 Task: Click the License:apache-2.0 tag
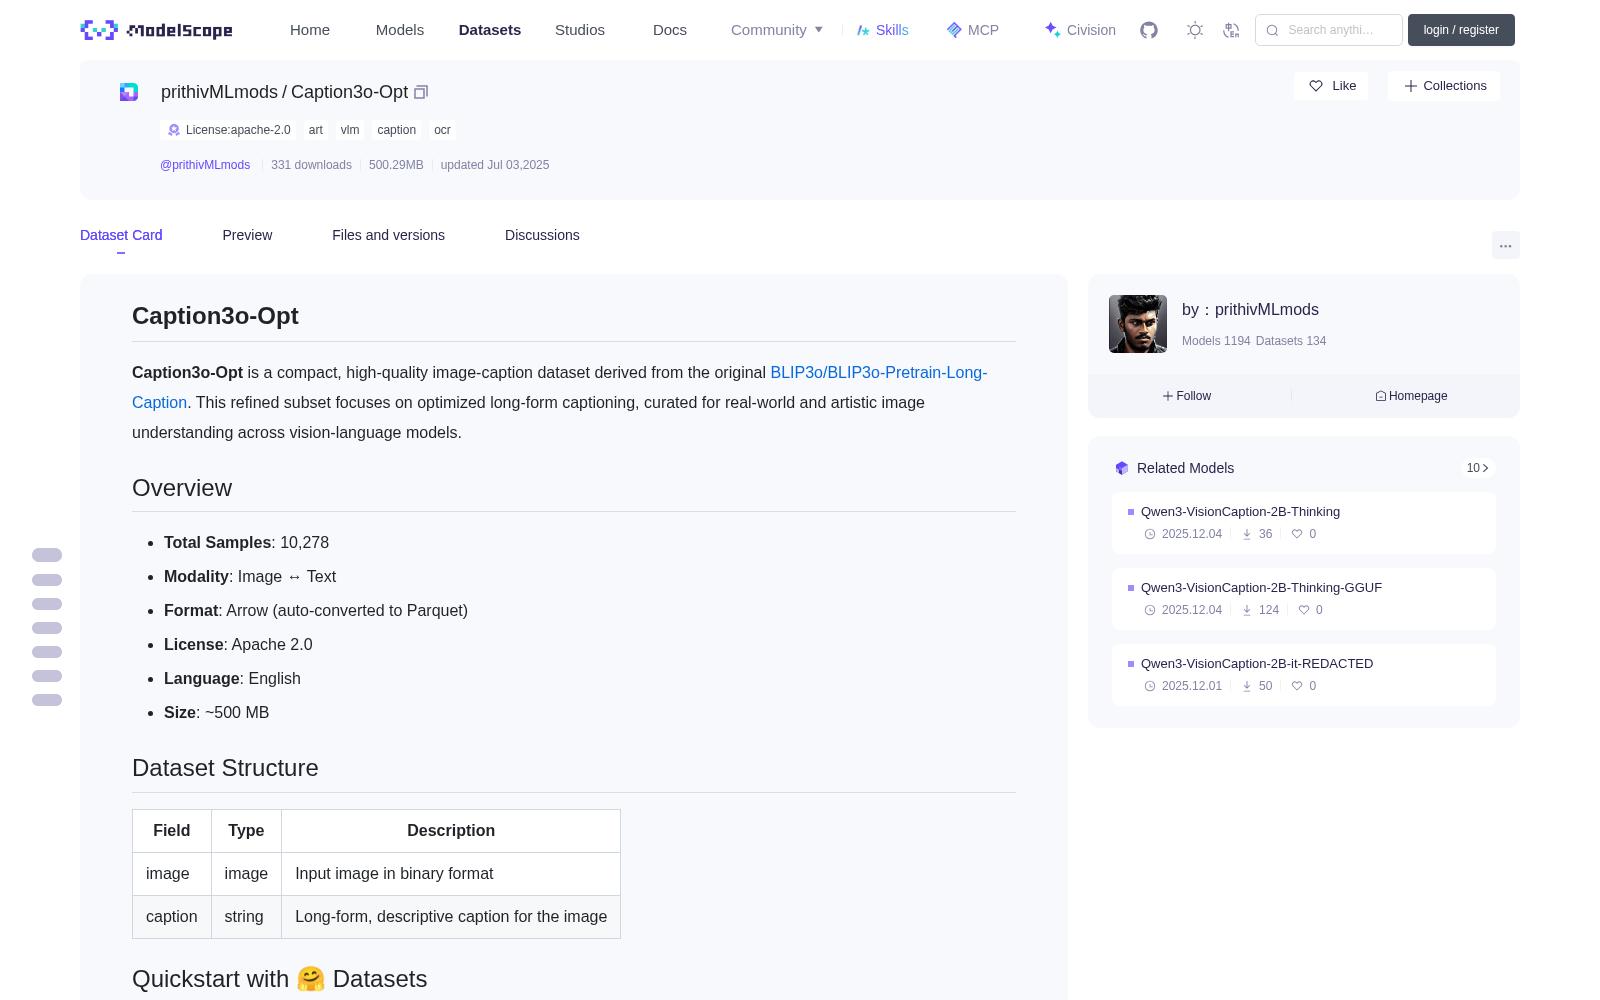click(x=229, y=130)
